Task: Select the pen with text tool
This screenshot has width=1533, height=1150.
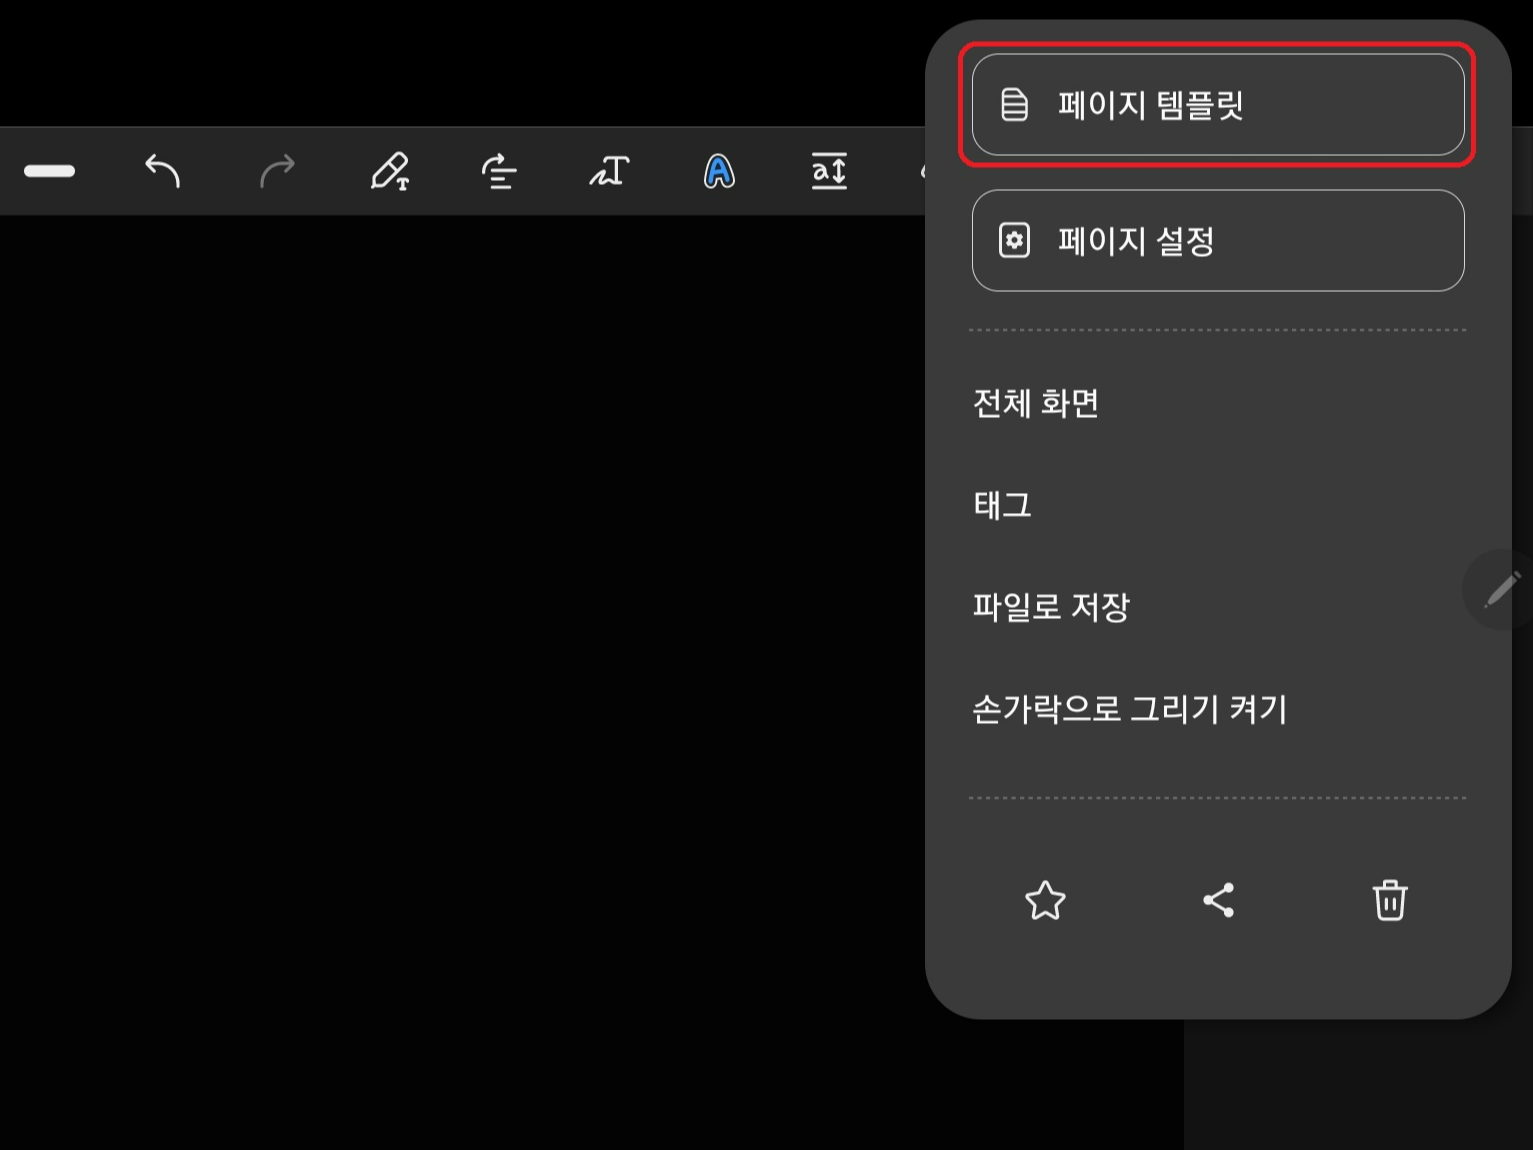Action: [x=390, y=171]
